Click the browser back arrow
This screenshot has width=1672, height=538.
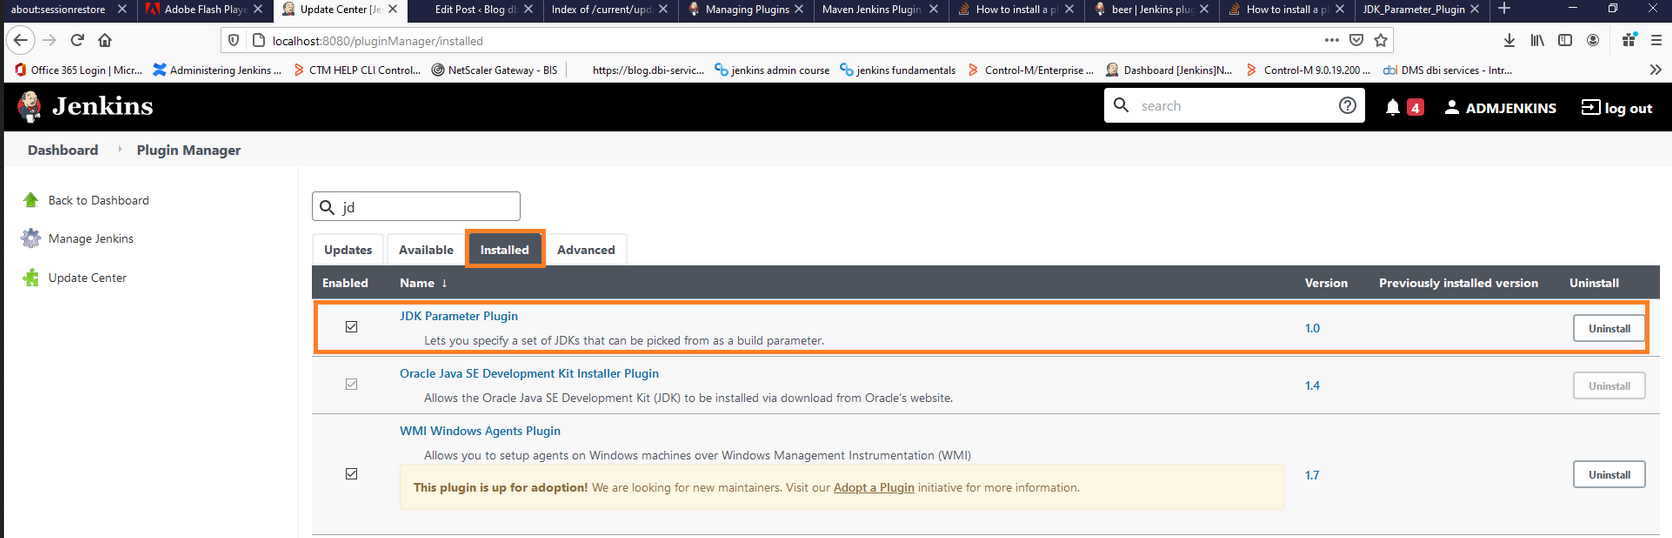(21, 40)
